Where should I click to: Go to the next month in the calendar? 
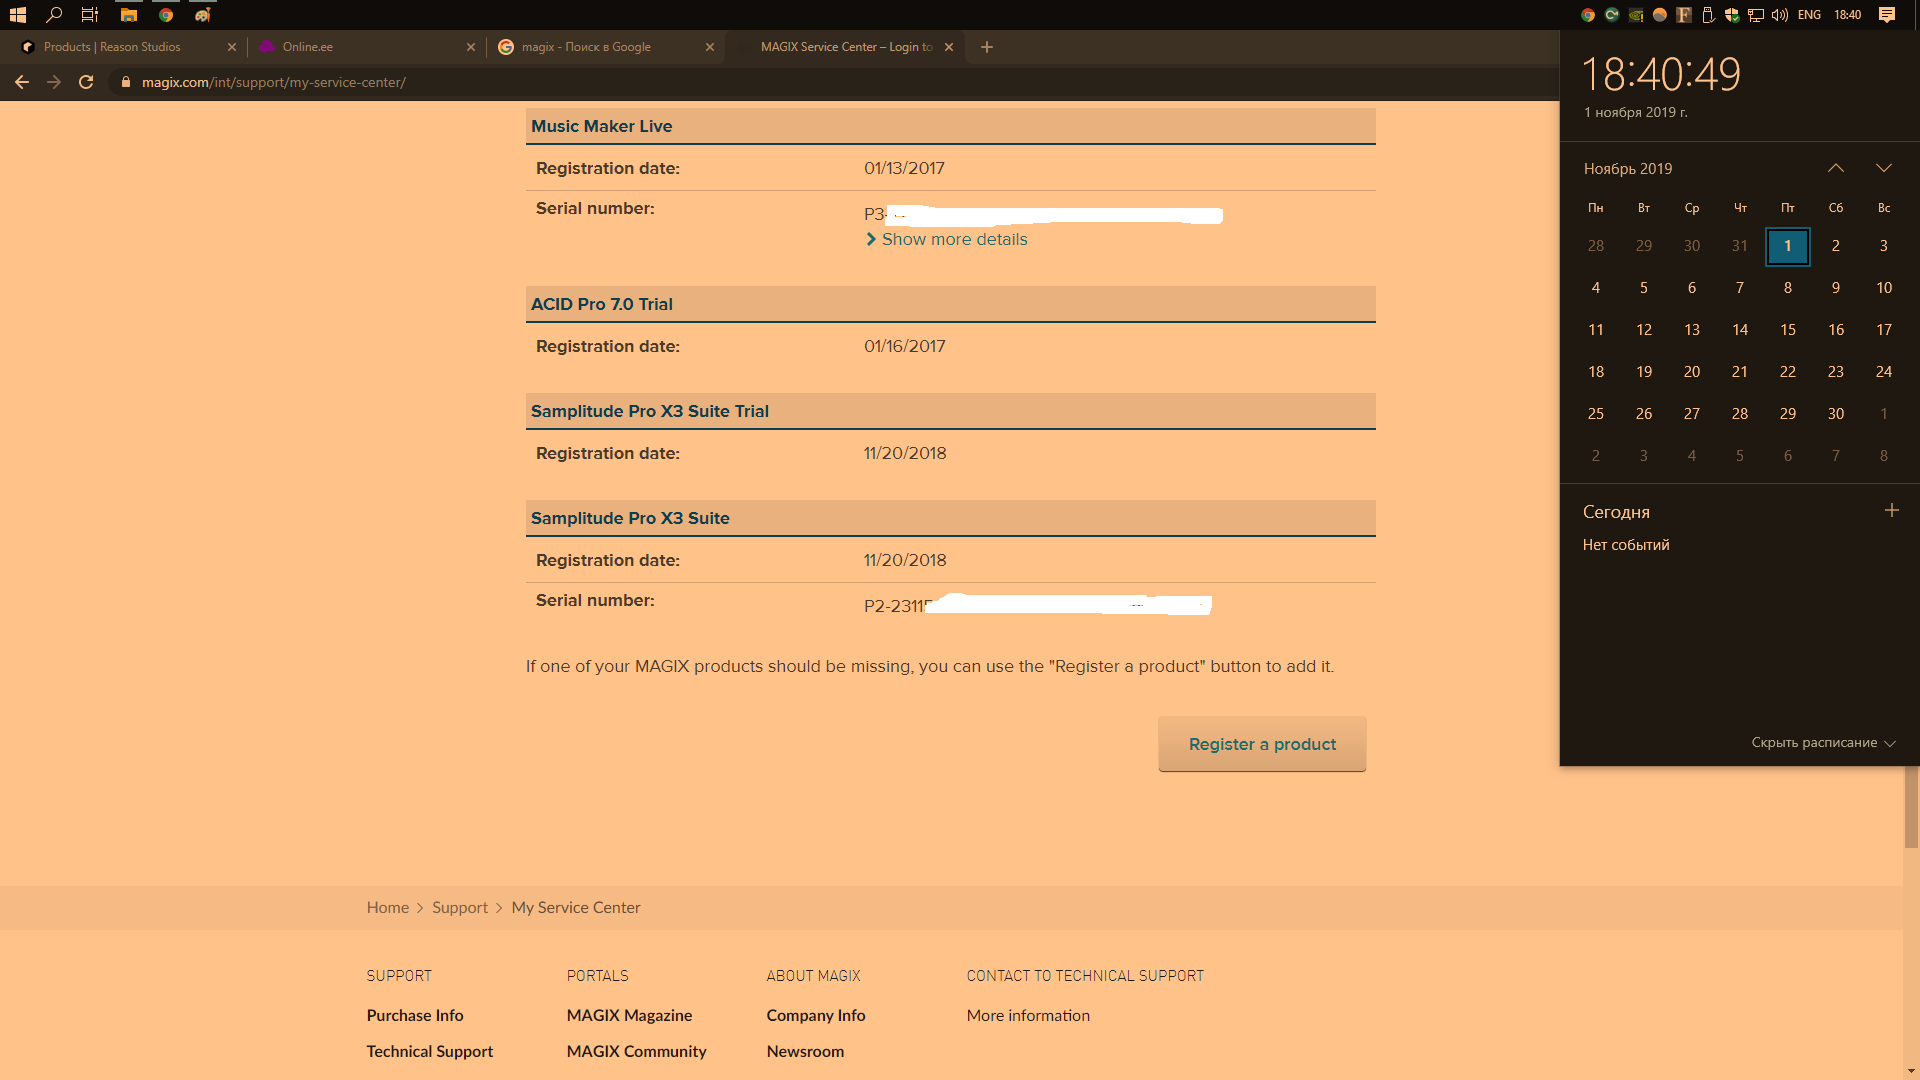[x=1883, y=168]
